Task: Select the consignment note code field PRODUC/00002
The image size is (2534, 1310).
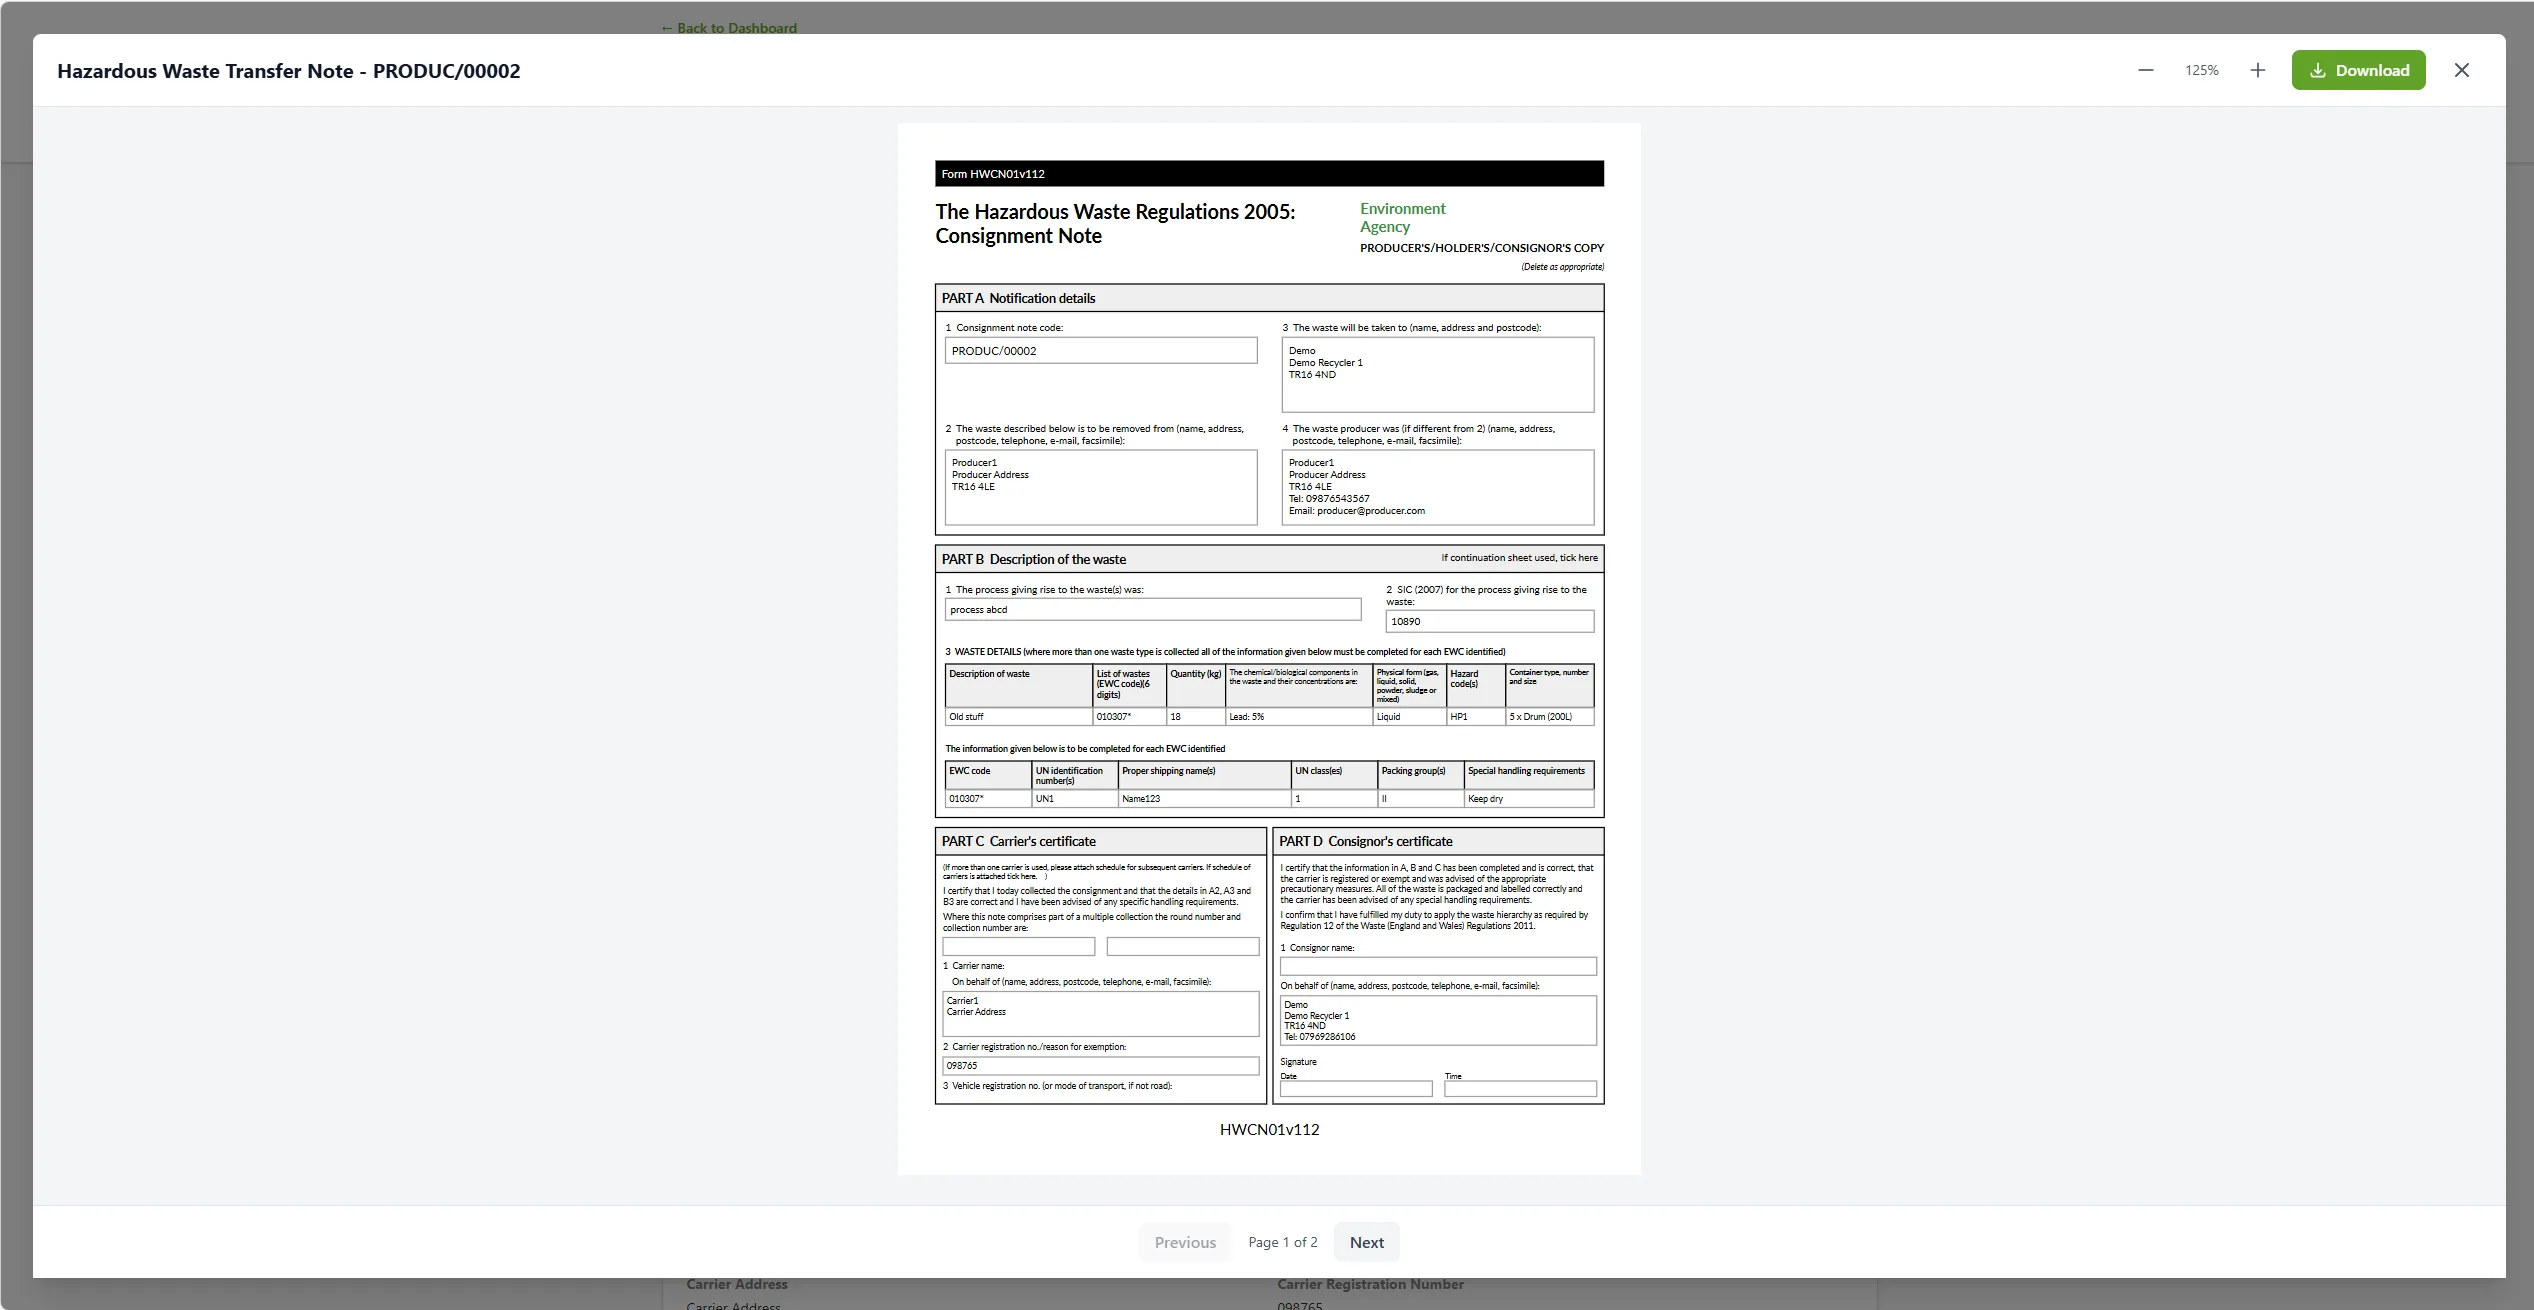Action: [x=1100, y=351]
